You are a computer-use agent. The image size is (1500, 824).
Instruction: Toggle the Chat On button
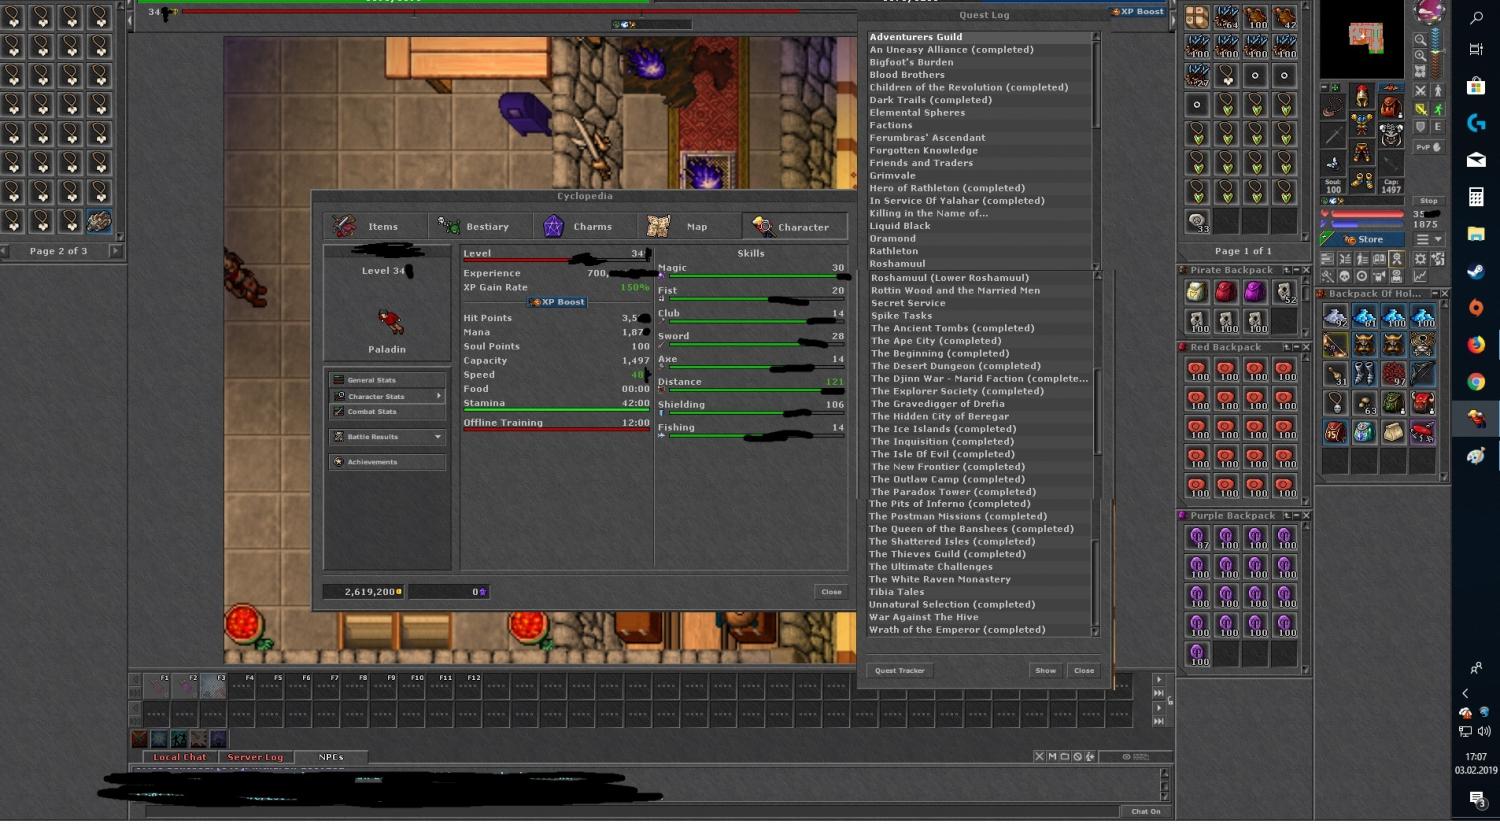click(1146, 812)
